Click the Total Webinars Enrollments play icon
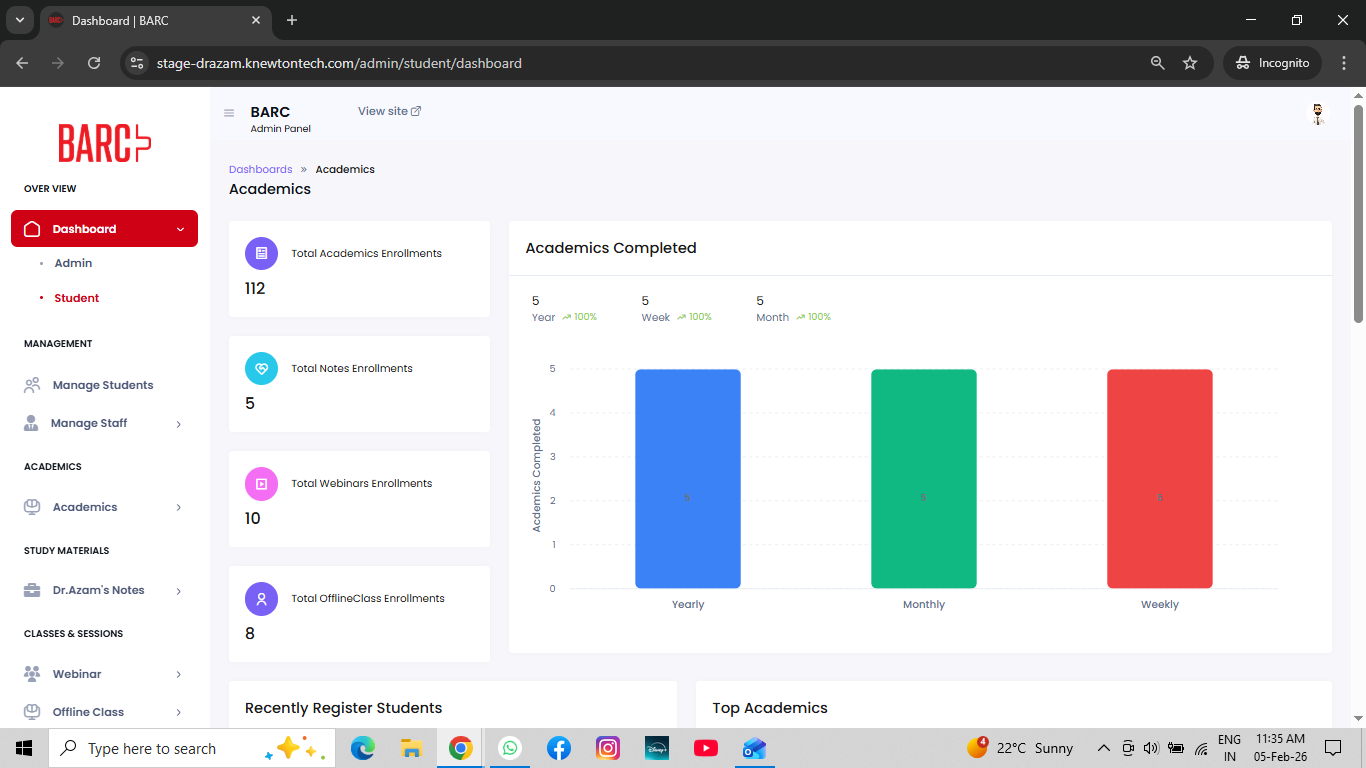Screen dimensions: 1366x768 [261, 484]
